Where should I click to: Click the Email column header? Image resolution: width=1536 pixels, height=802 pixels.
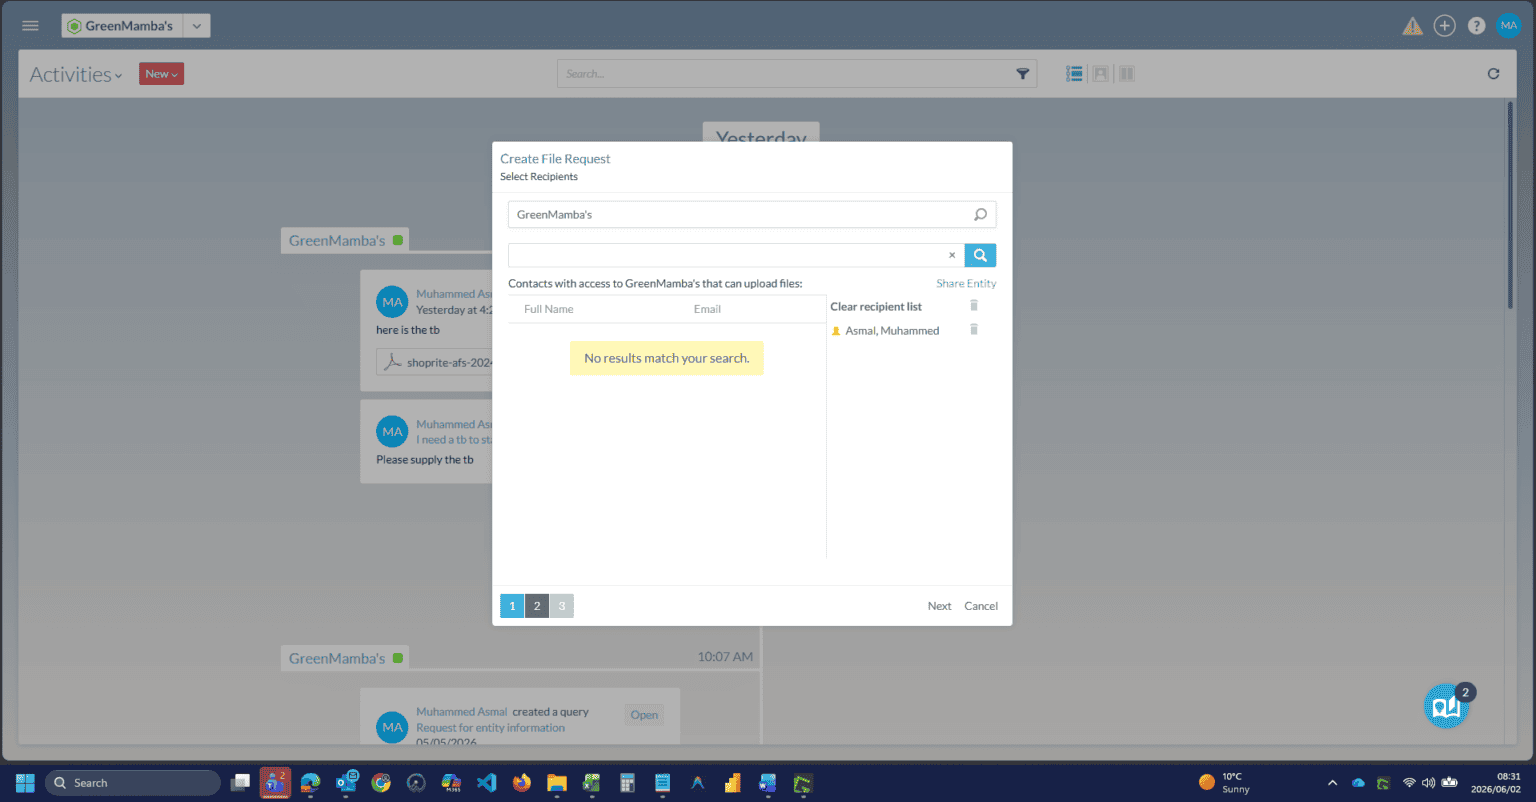707,309
